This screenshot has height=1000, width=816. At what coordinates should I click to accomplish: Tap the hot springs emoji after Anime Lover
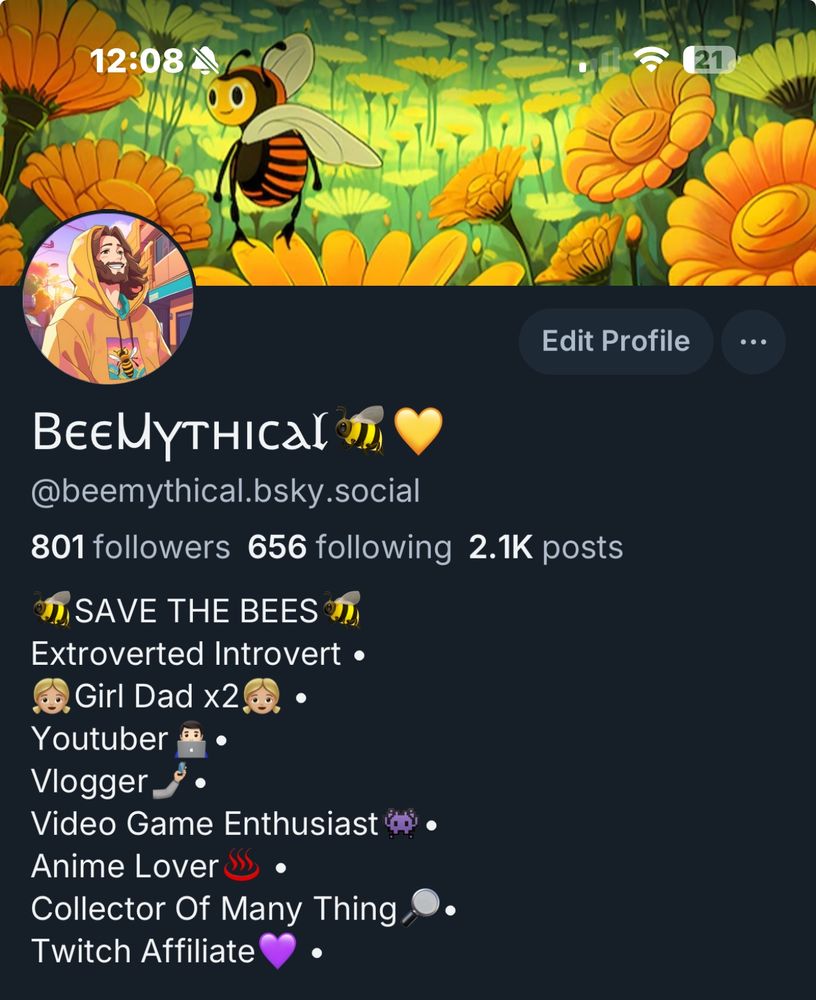click(241, 865)
